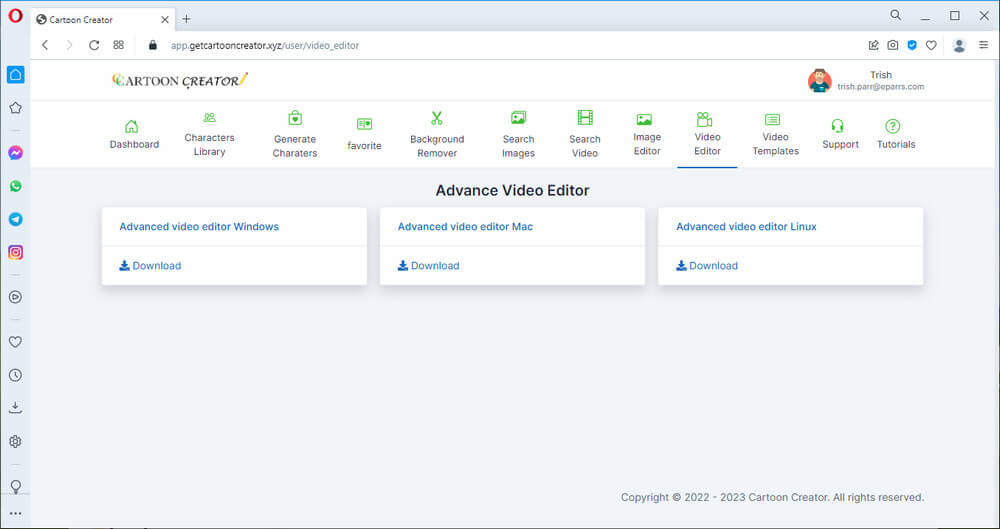This screenshot has height=529, width=1000.
Task: Open the favorite section
Action: (364, 135)
